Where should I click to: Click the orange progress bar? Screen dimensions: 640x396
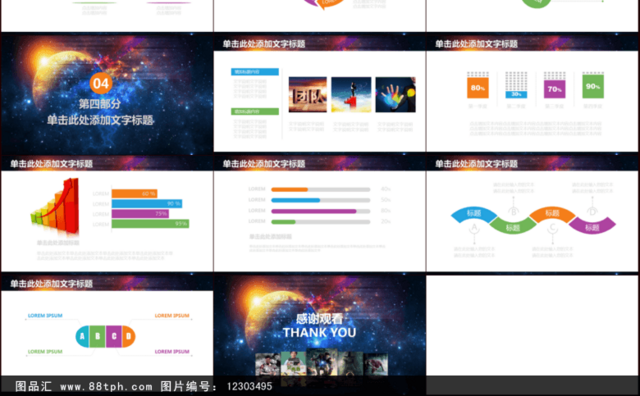pos(289,189)
